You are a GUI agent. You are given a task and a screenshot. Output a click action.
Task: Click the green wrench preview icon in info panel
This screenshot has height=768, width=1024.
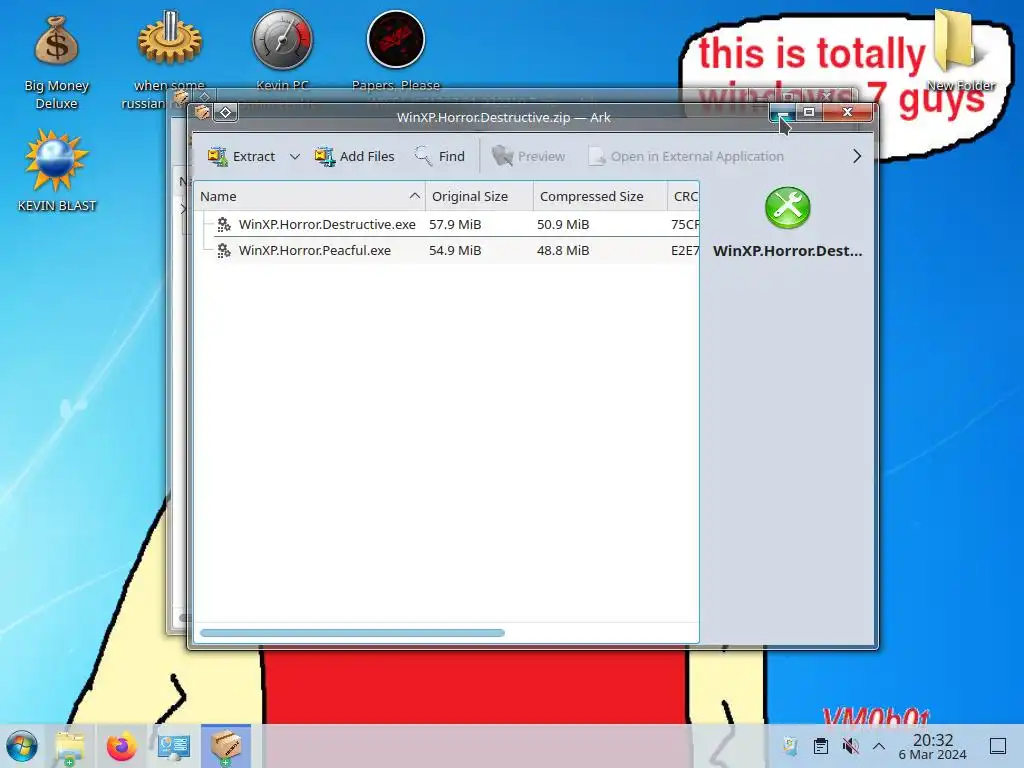pyautogui.click(x=788, y=208)
